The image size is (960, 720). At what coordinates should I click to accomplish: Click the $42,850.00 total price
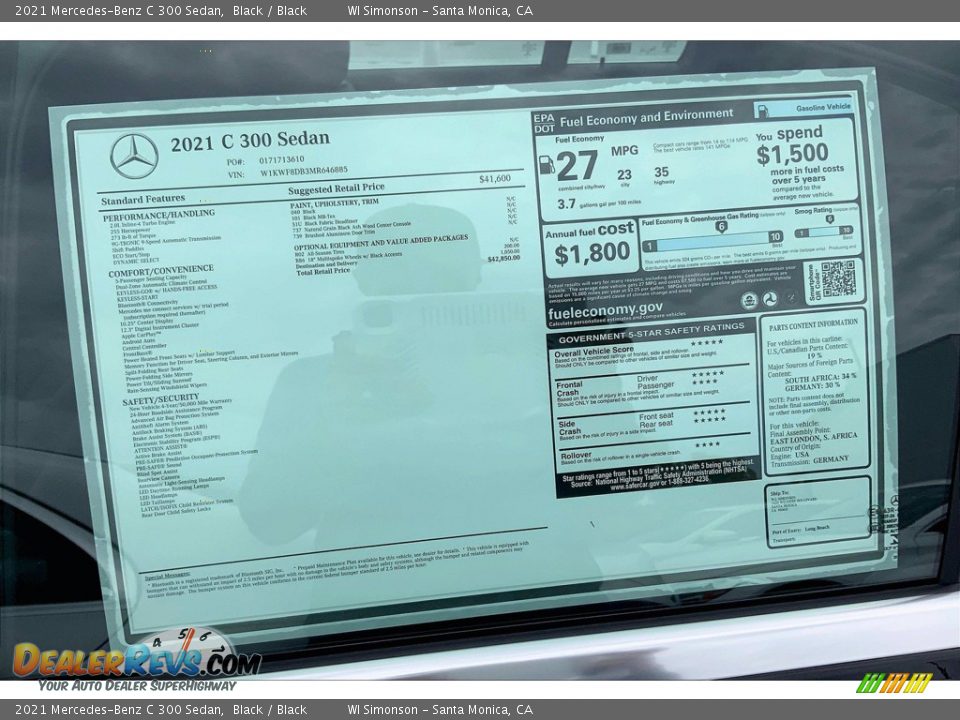pyautogui.click(x=503, y=258)
